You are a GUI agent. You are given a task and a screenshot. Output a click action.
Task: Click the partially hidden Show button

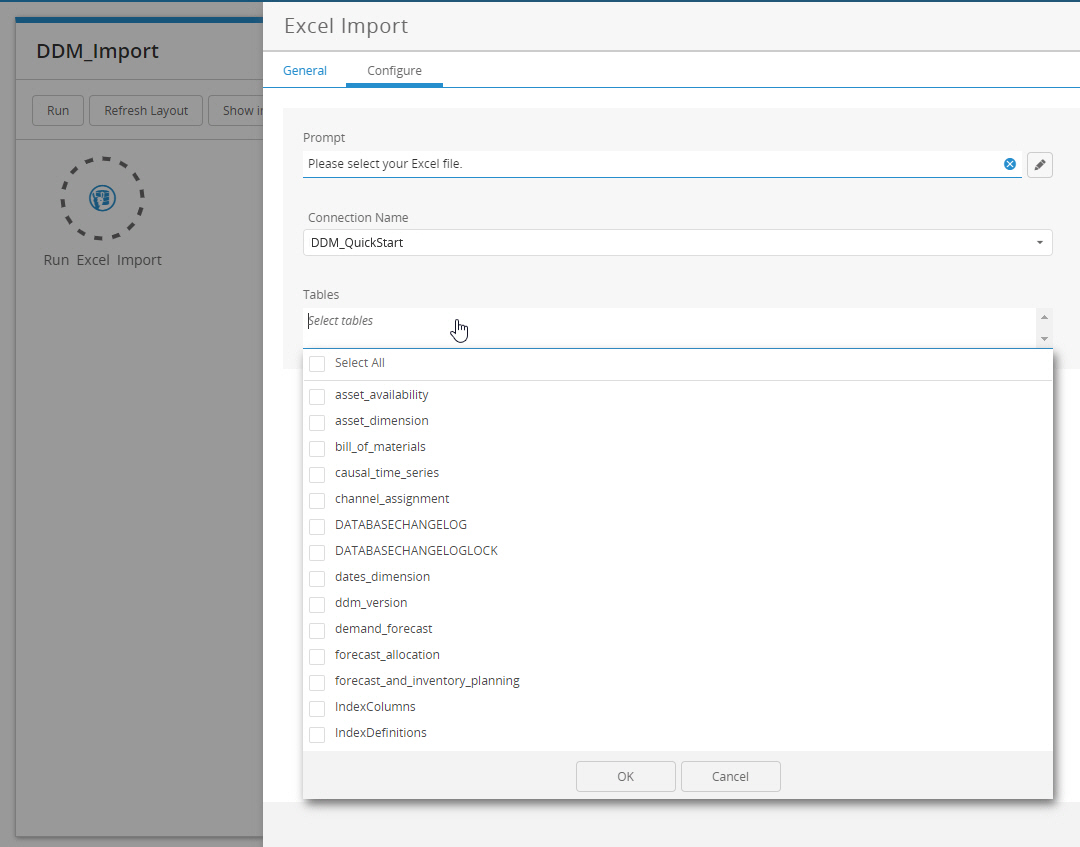click(236, 110)
